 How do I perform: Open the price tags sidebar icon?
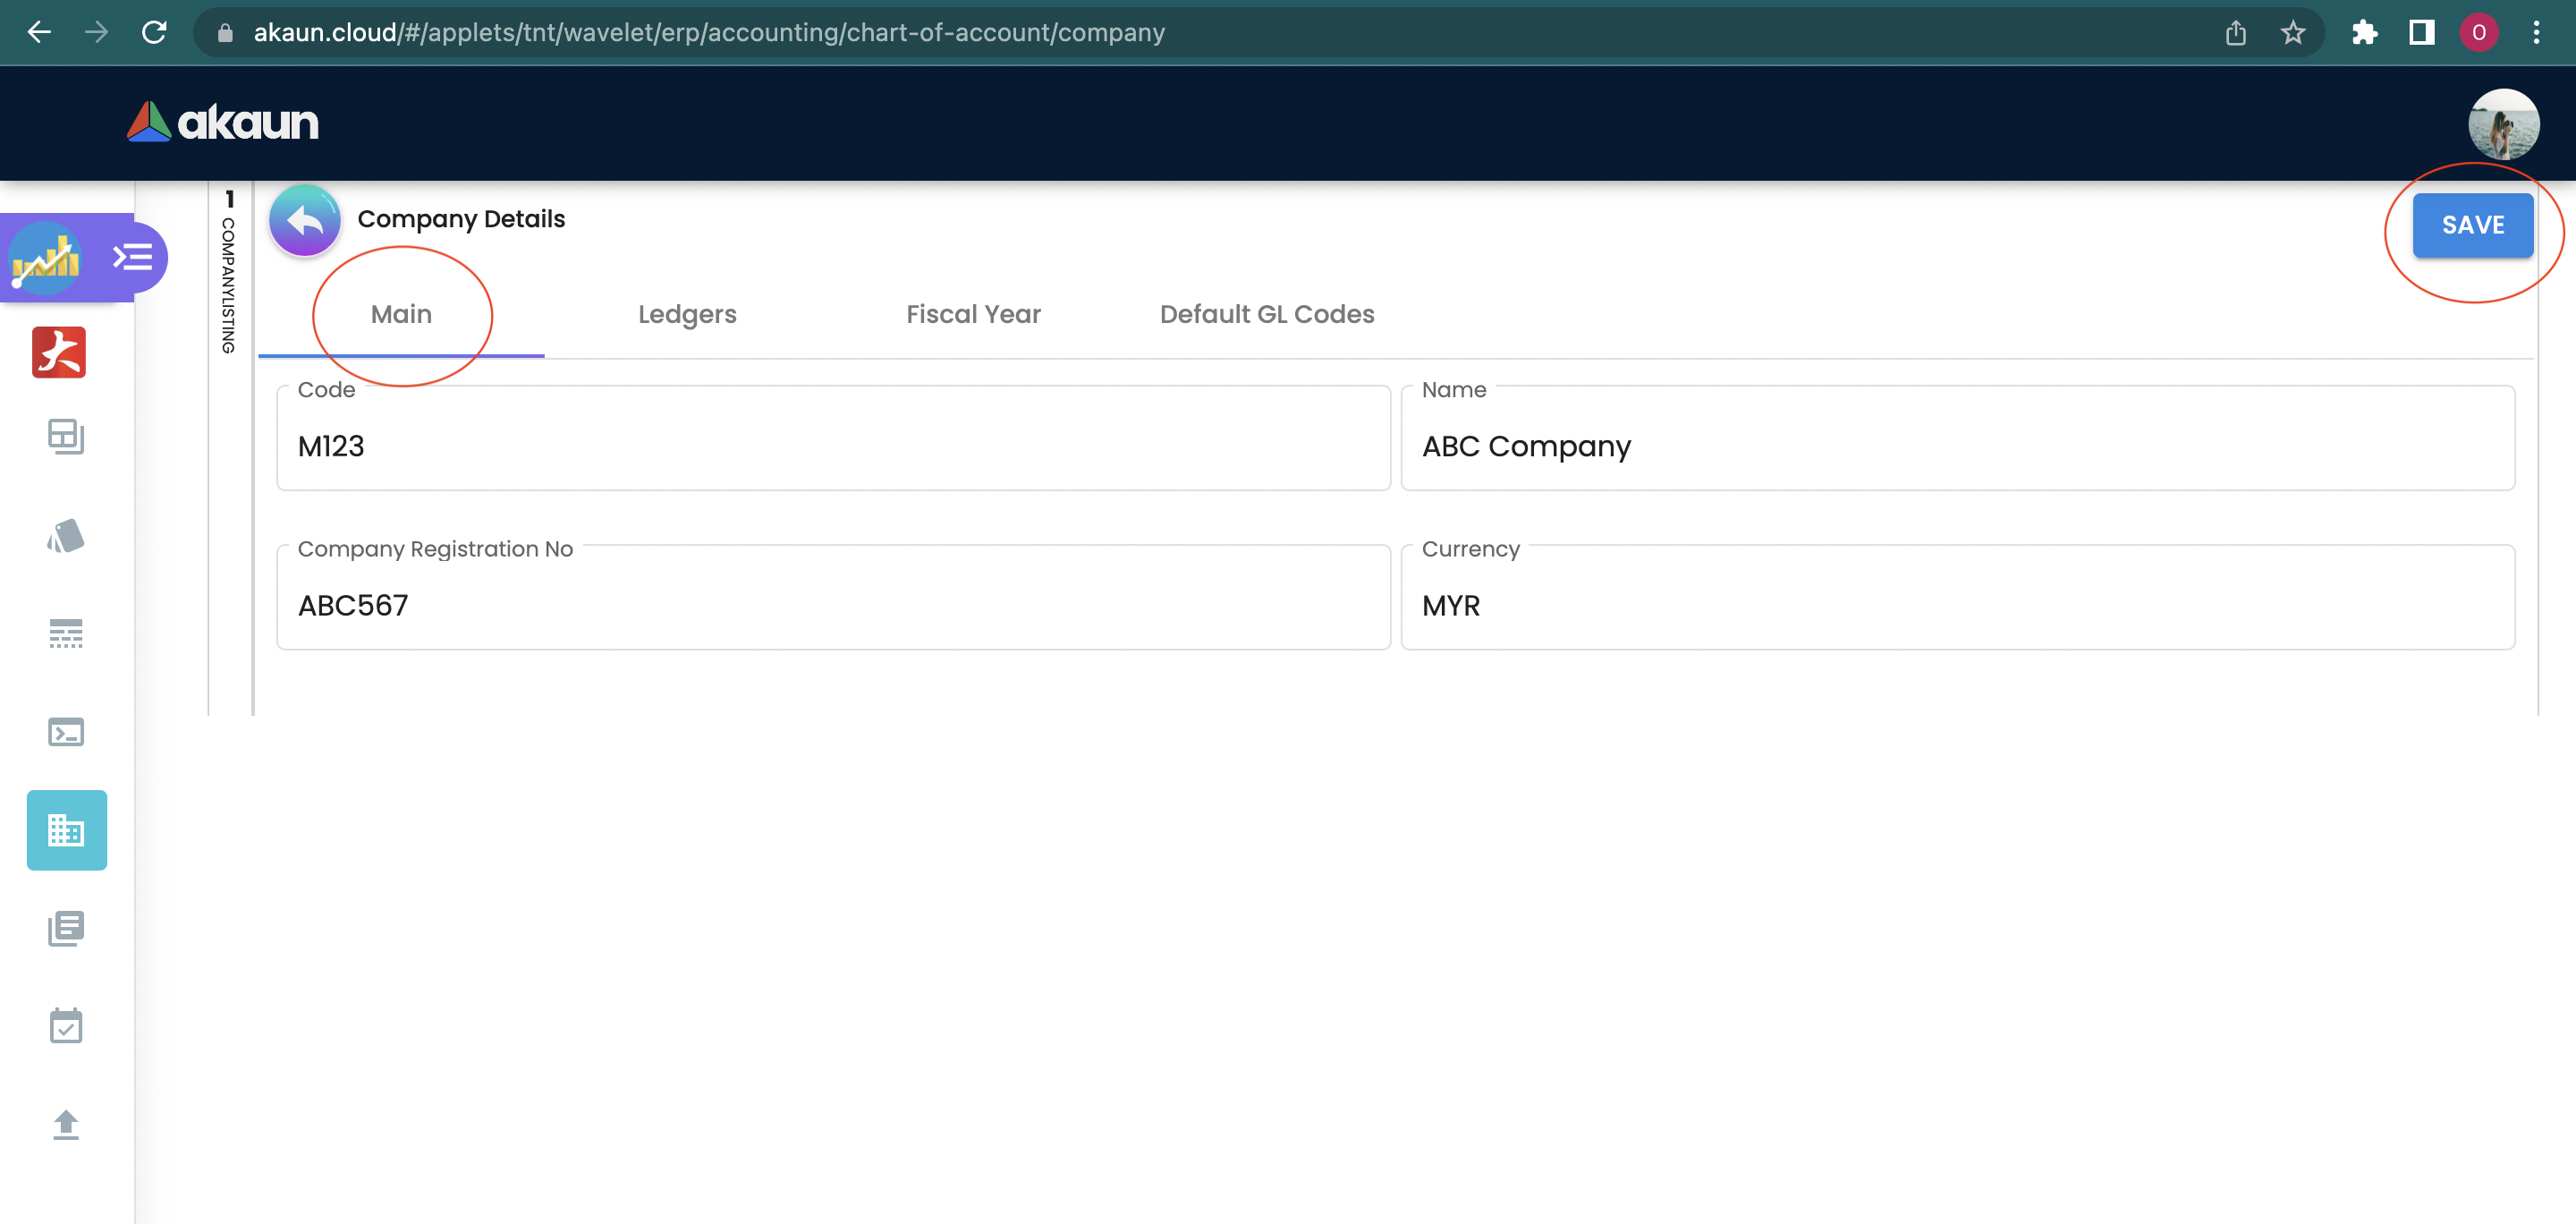(66, 536)
